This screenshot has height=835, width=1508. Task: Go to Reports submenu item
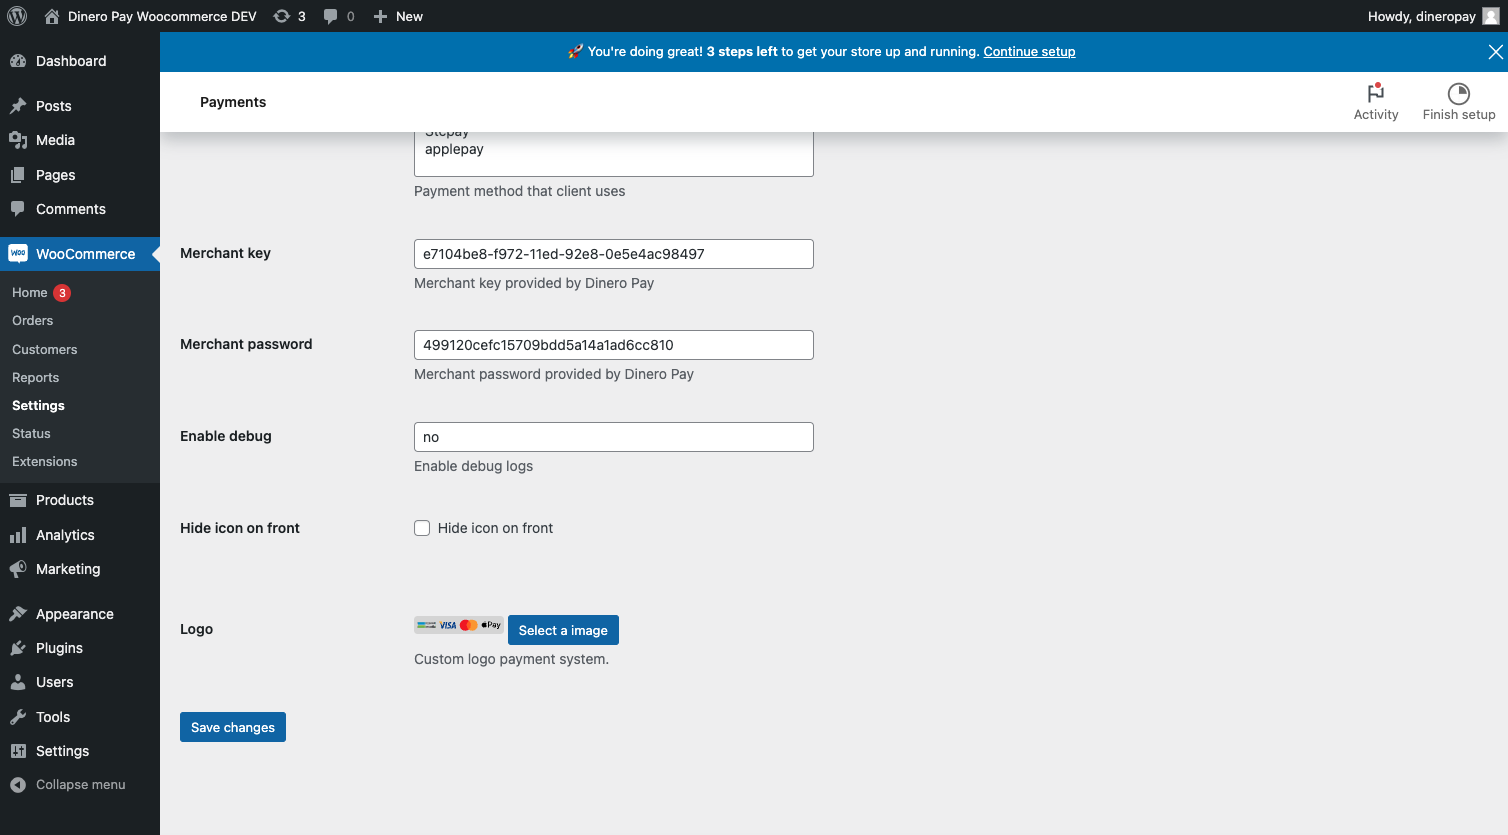(x=36, y=377)
